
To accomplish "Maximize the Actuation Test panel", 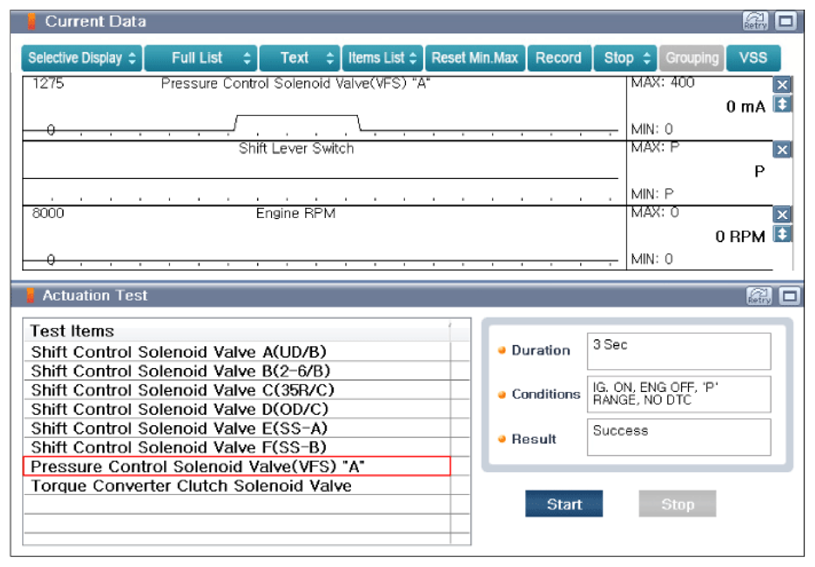I will coord(790,296).
